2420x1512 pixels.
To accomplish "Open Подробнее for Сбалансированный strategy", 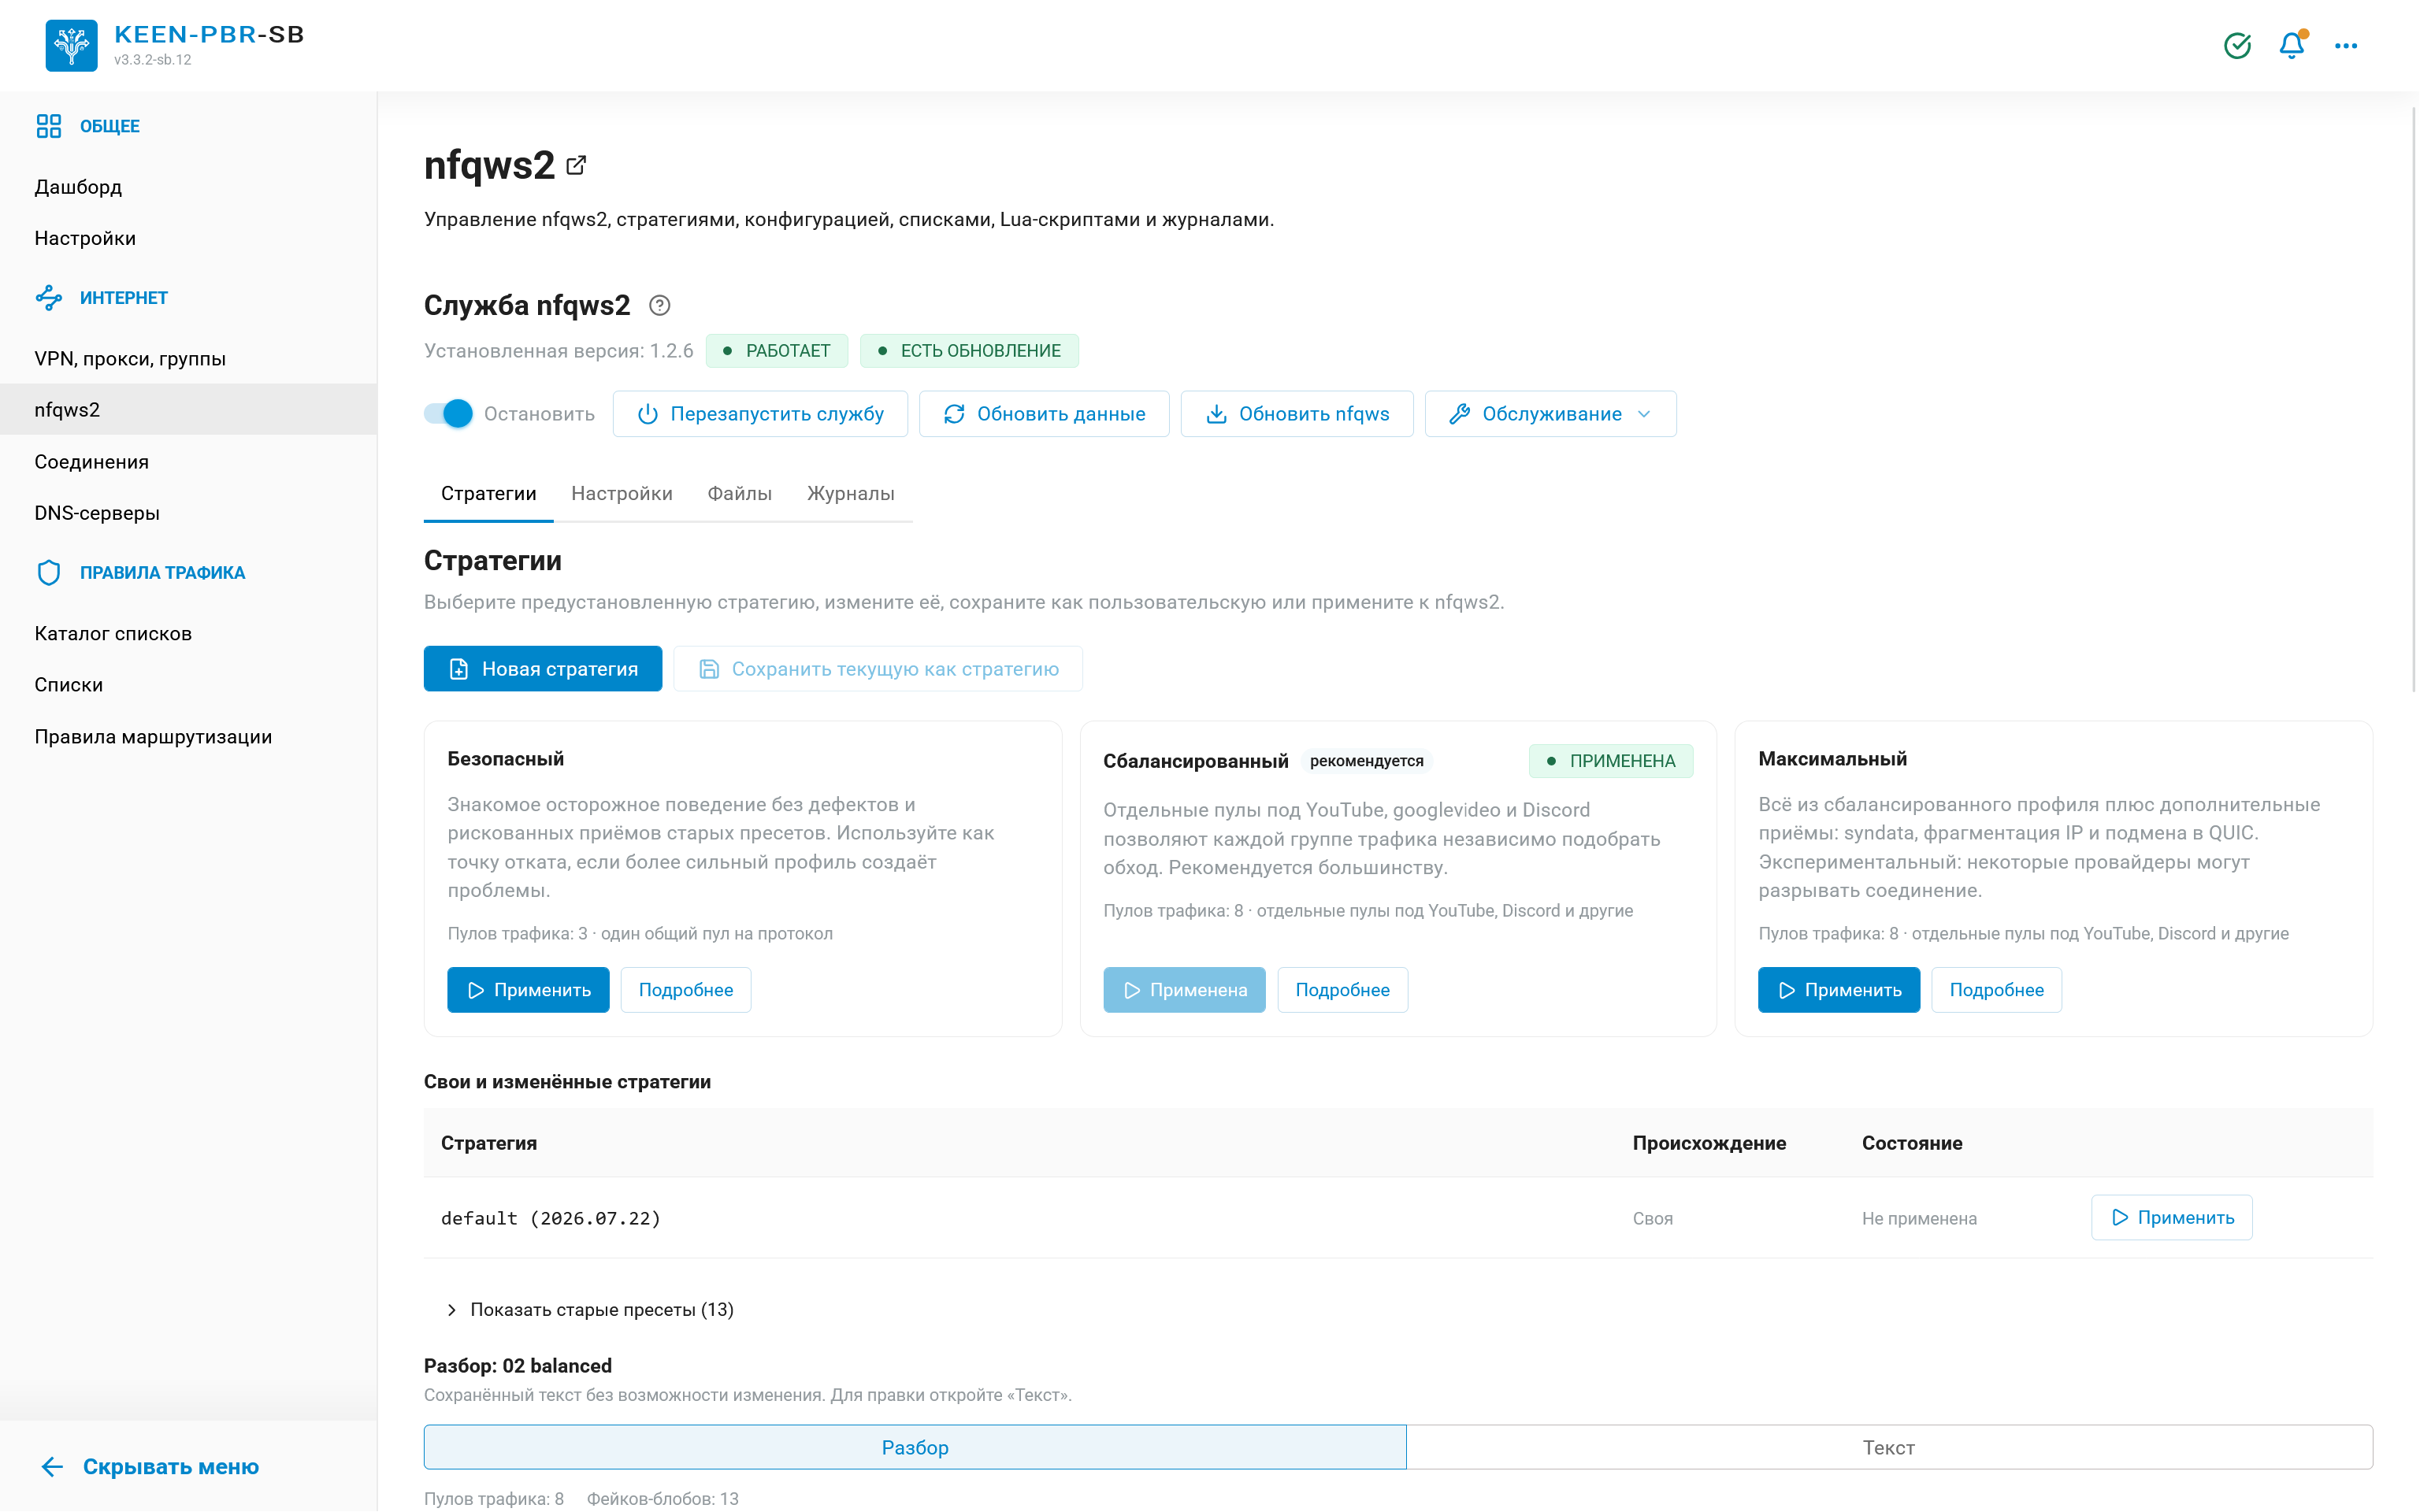I will 1342,990.
